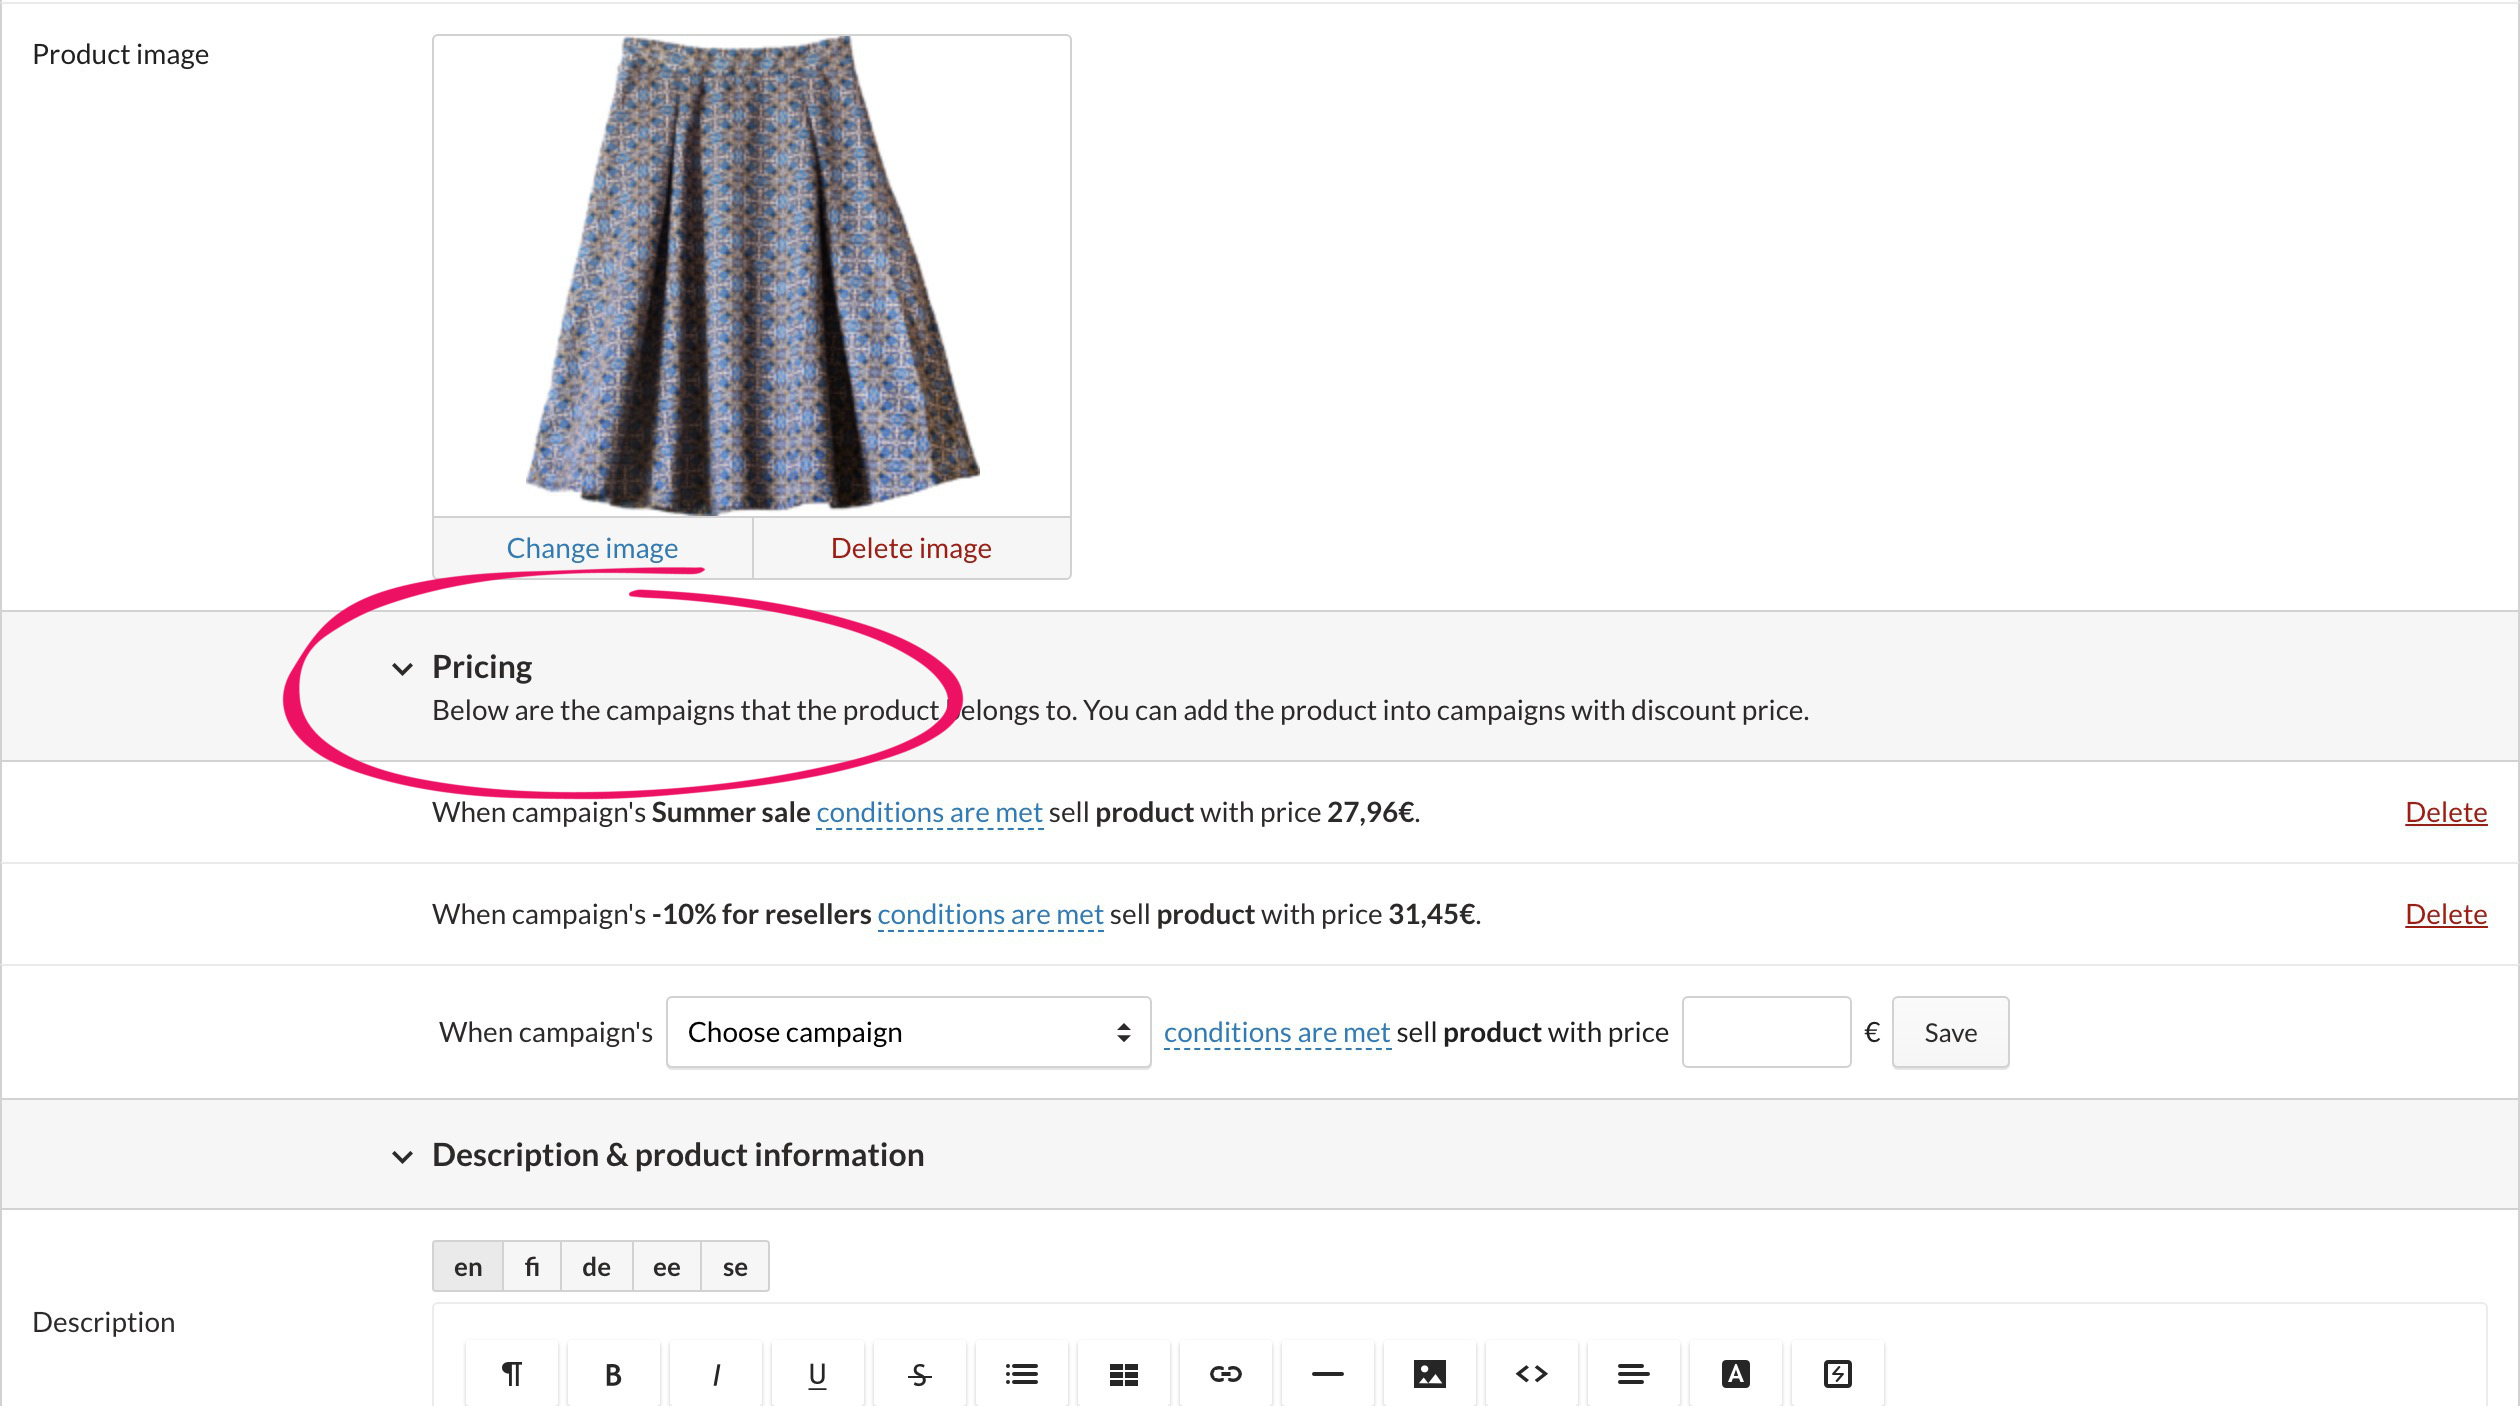Image resolution: width=2520 pixels, height=1406 pixels.
Task: Switch description language to fi
Action: [532, 1267]
